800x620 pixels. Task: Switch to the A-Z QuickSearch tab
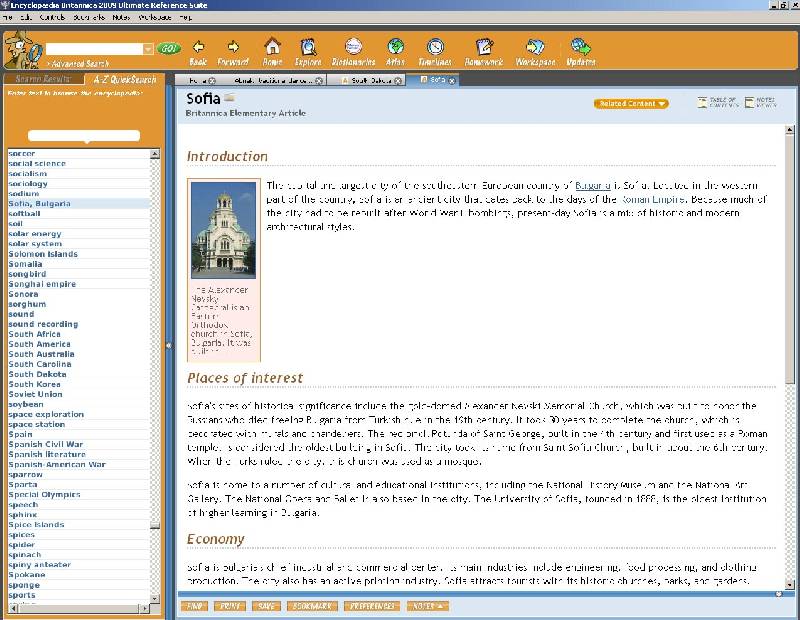125,79
